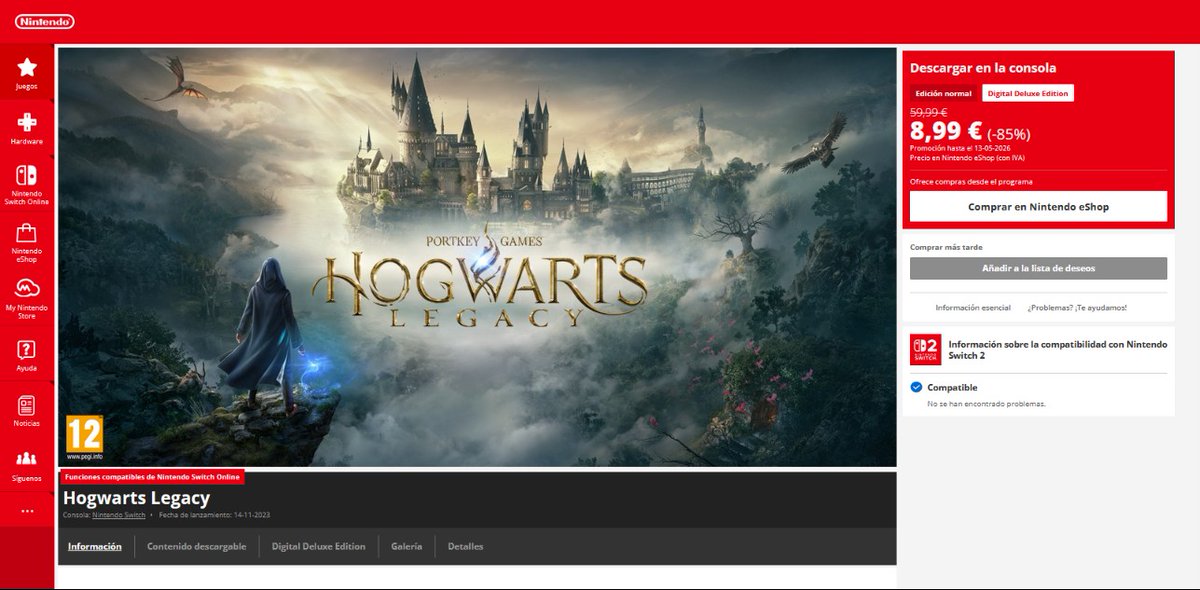Open My Nintendo Store icon
The width and height of the screenshot is (1200, 590).
click(x=27, y=289)
